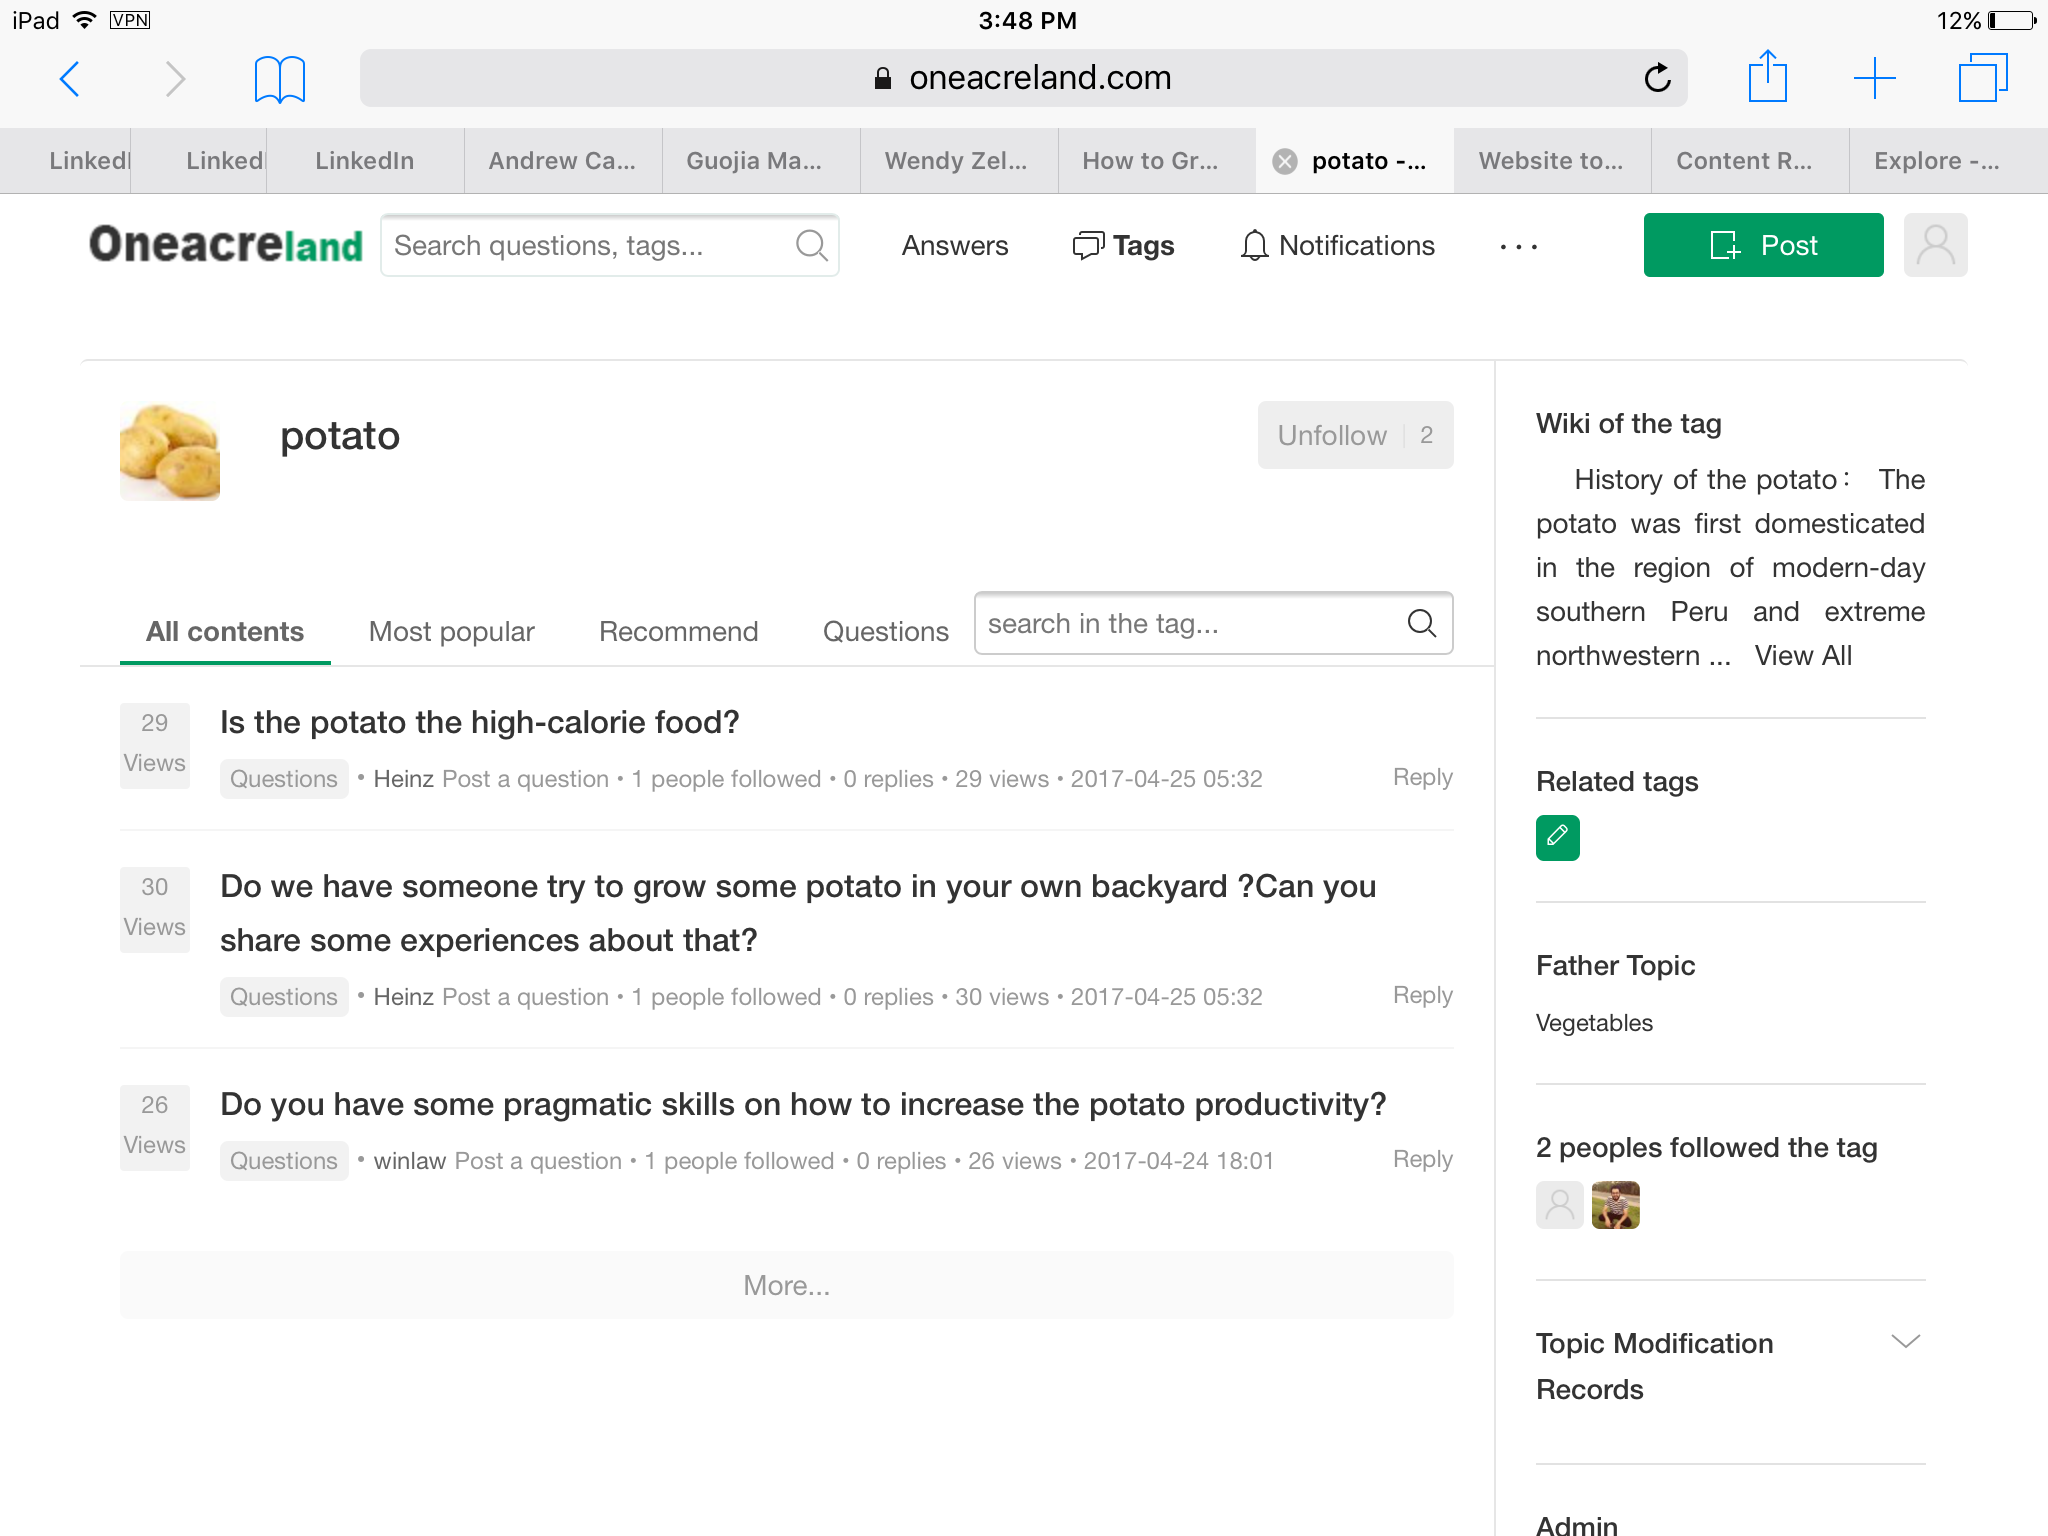The height and width of the screenshot is (1536, 2048).
Task: Tap the Safari share icon
Action: click(x=1767, y=77)
